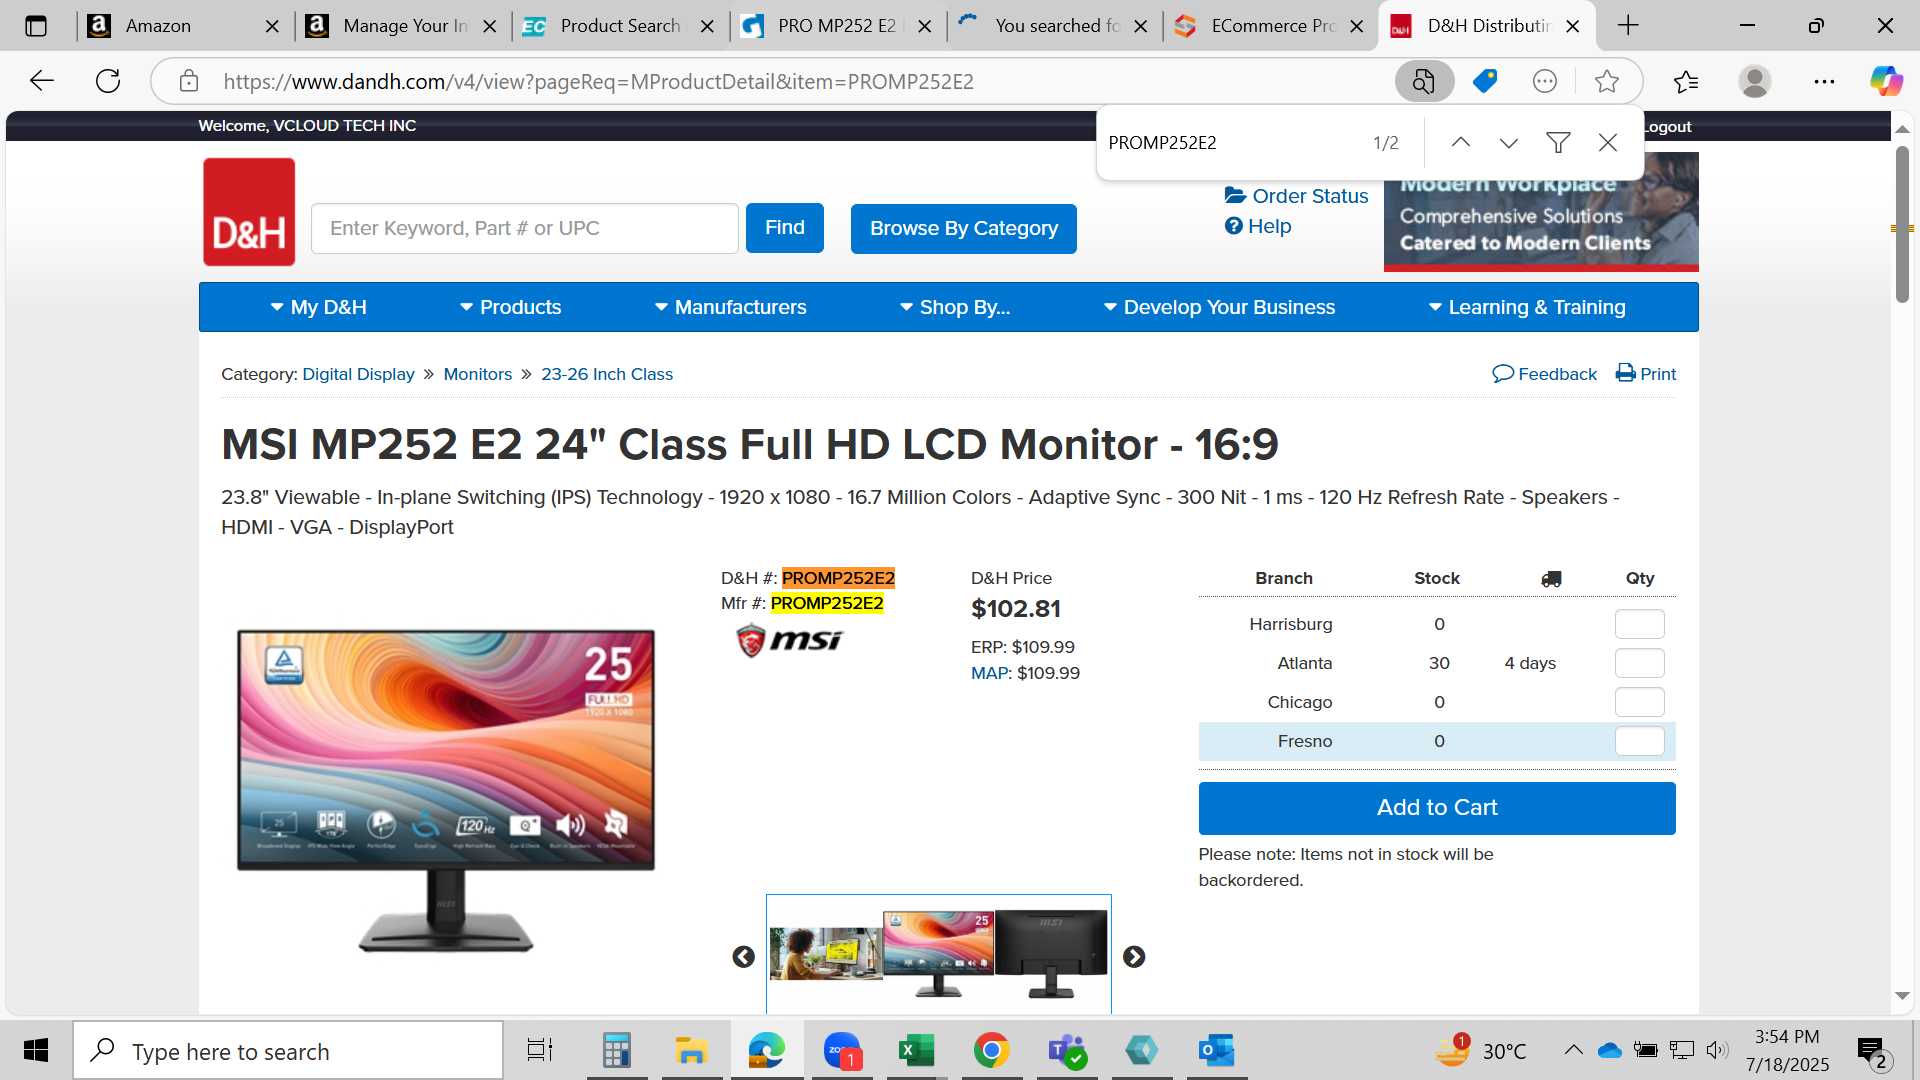Add this page to favorites with the star
Screen dimensions: 1920x1080
point(1607,81)
